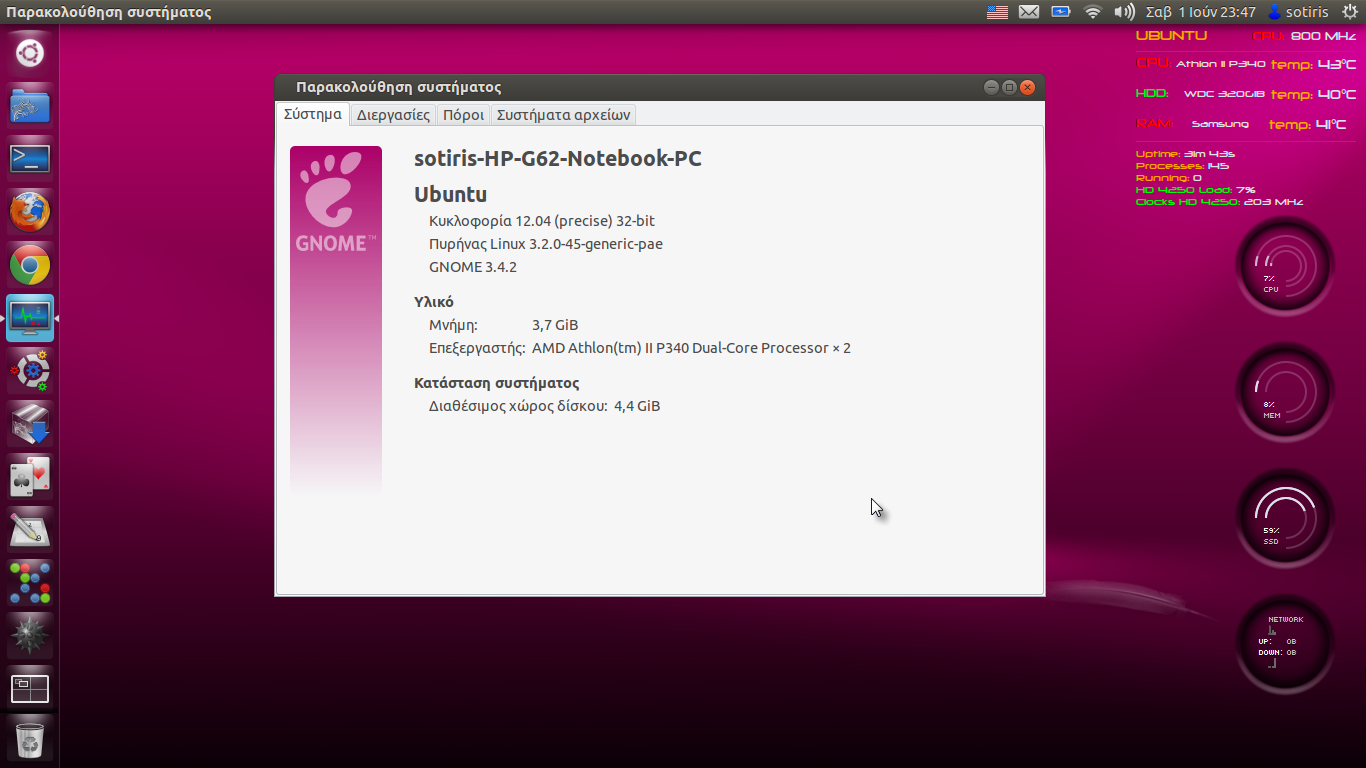Open the sound volume indicator
Image resolution: width=1366 pixels, height=768 pixels.
(1125, 12)
